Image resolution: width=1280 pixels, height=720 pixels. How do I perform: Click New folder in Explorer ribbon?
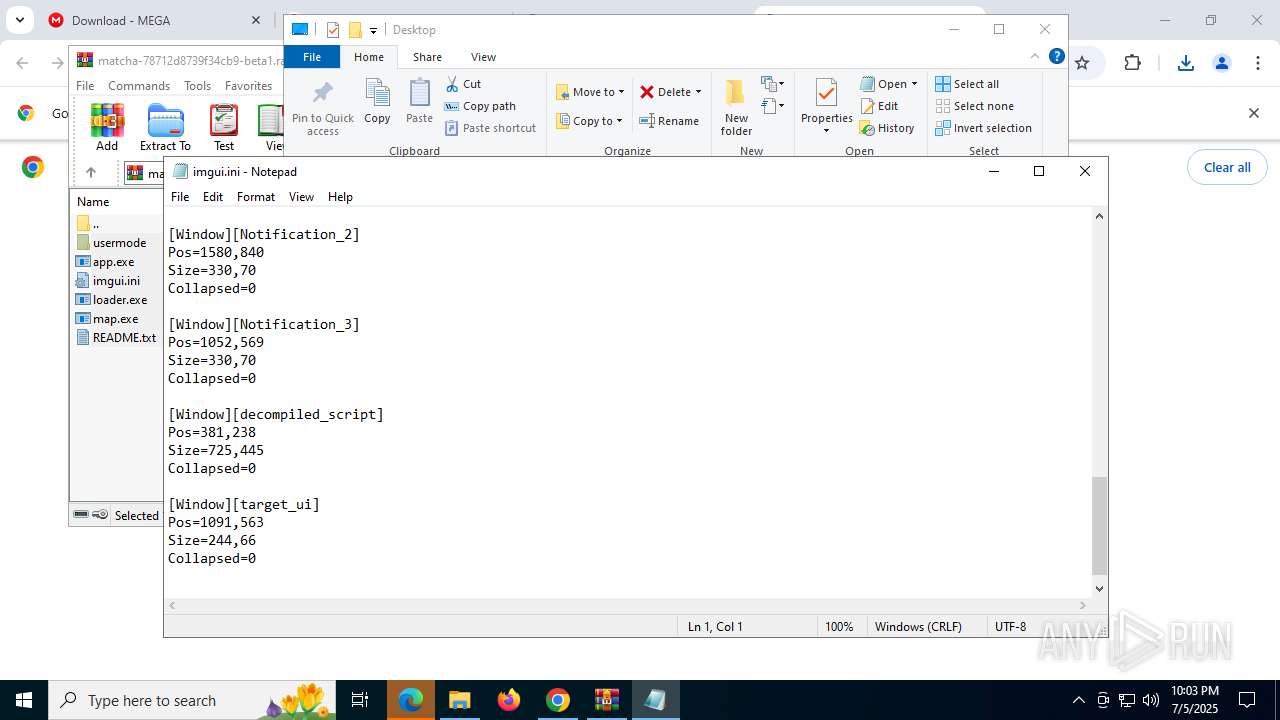(x=736, y=108)
